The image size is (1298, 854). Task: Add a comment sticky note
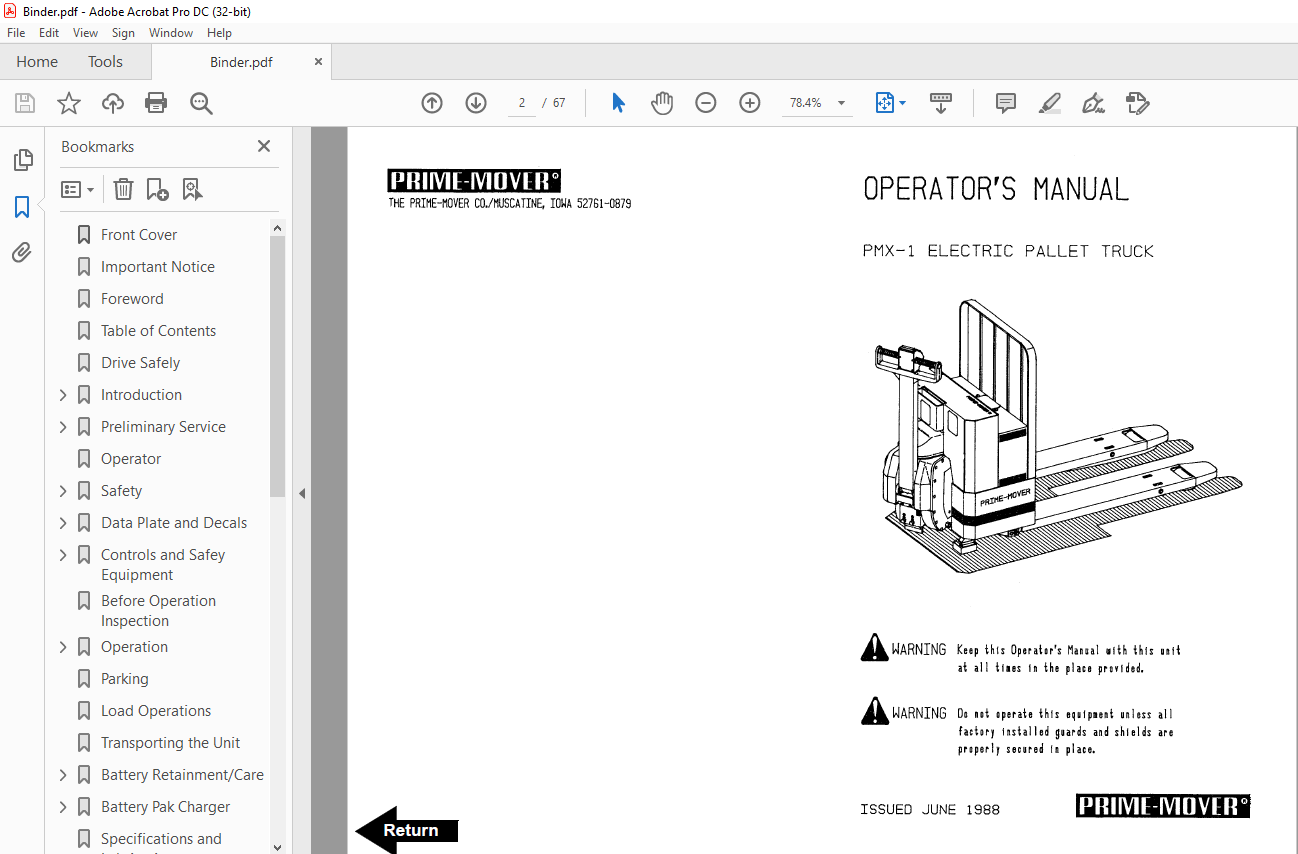[x=1006, y=103]
